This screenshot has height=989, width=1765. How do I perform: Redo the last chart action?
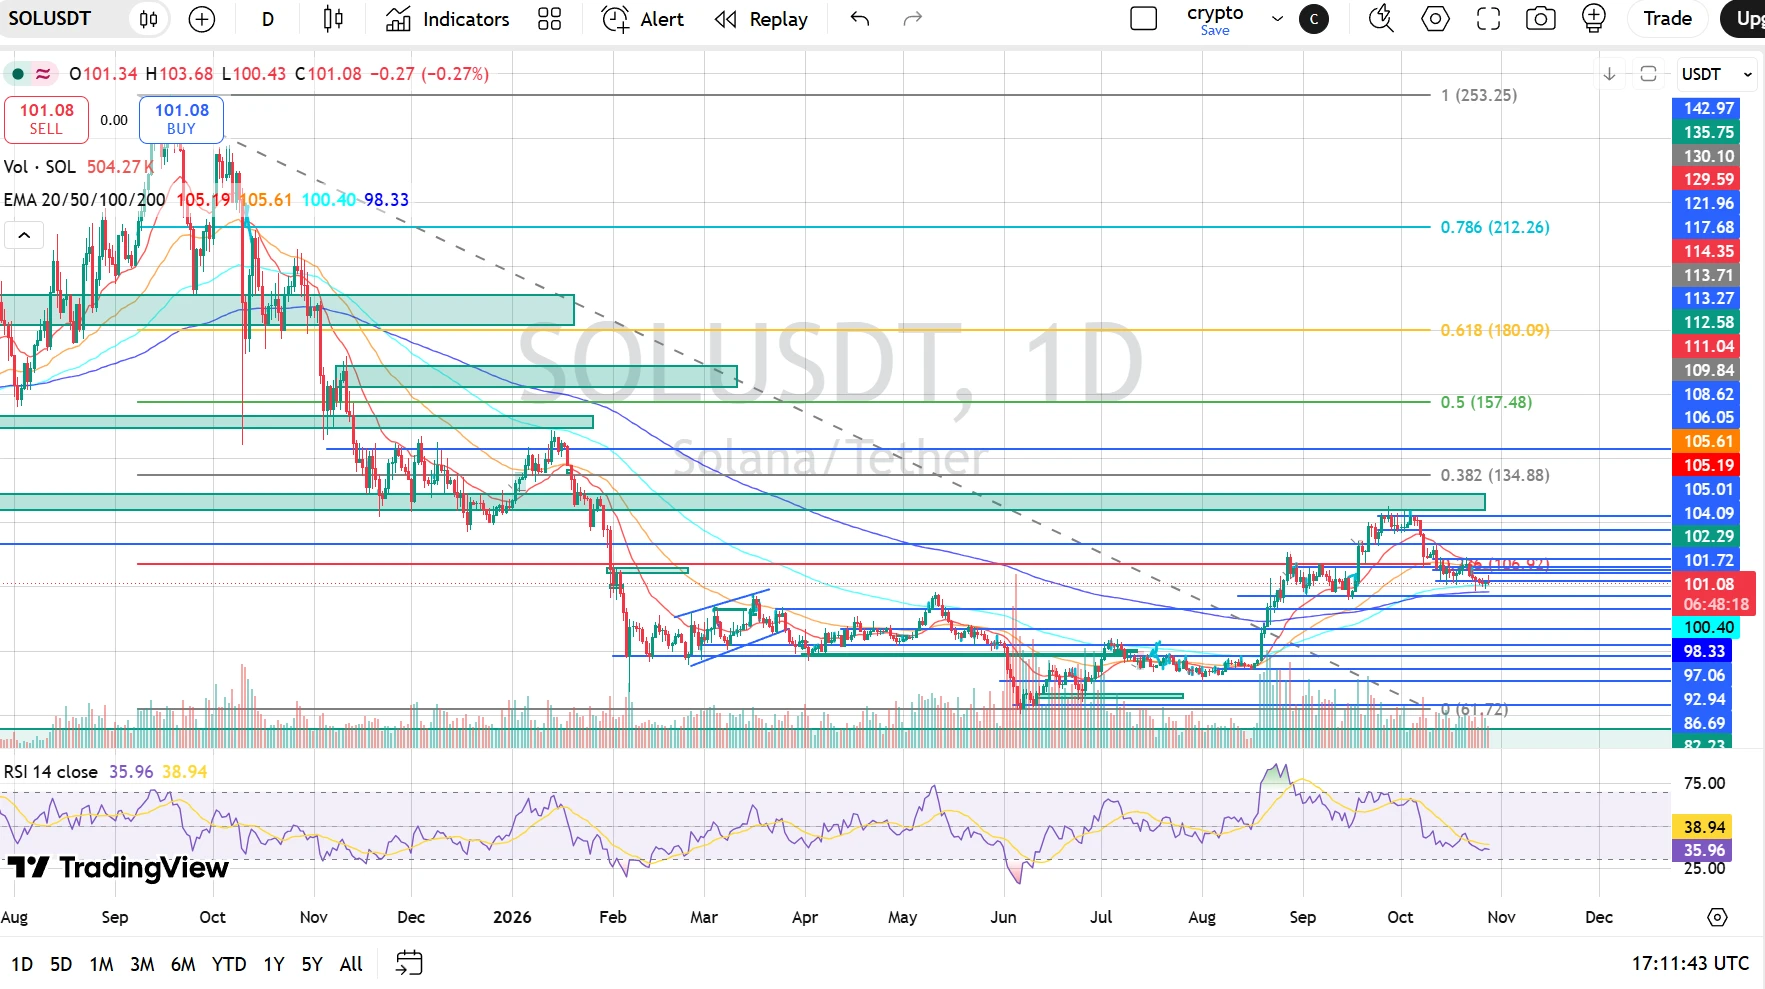[912, 19]
